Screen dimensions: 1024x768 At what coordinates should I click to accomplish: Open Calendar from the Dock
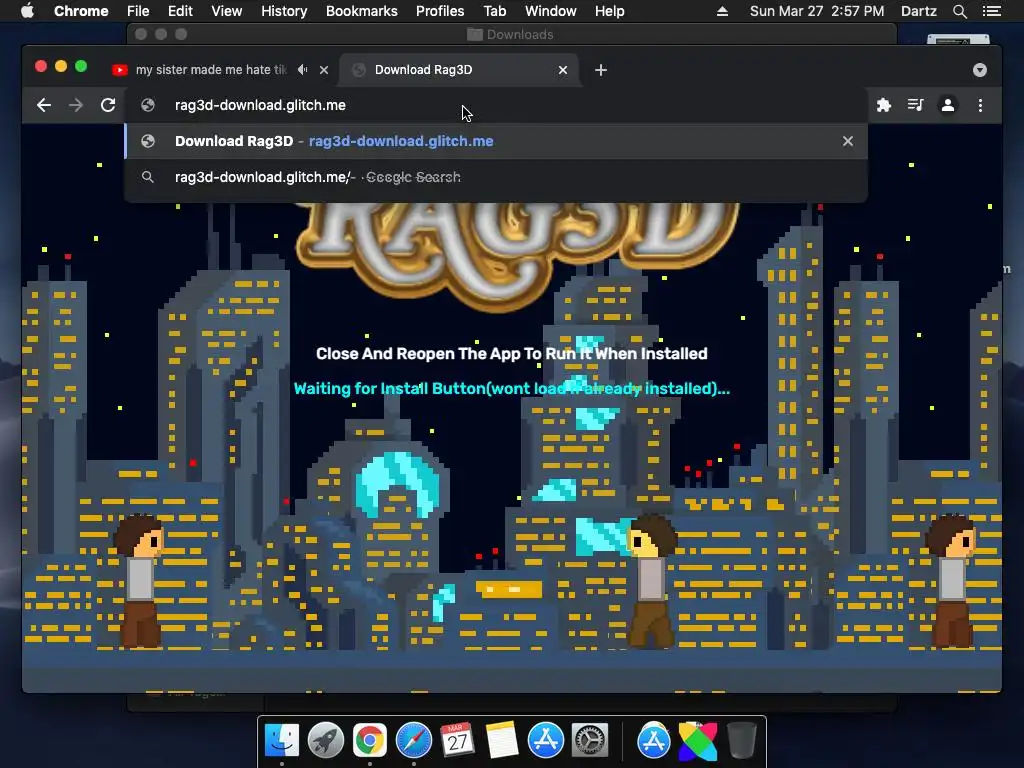click(457, 741)
